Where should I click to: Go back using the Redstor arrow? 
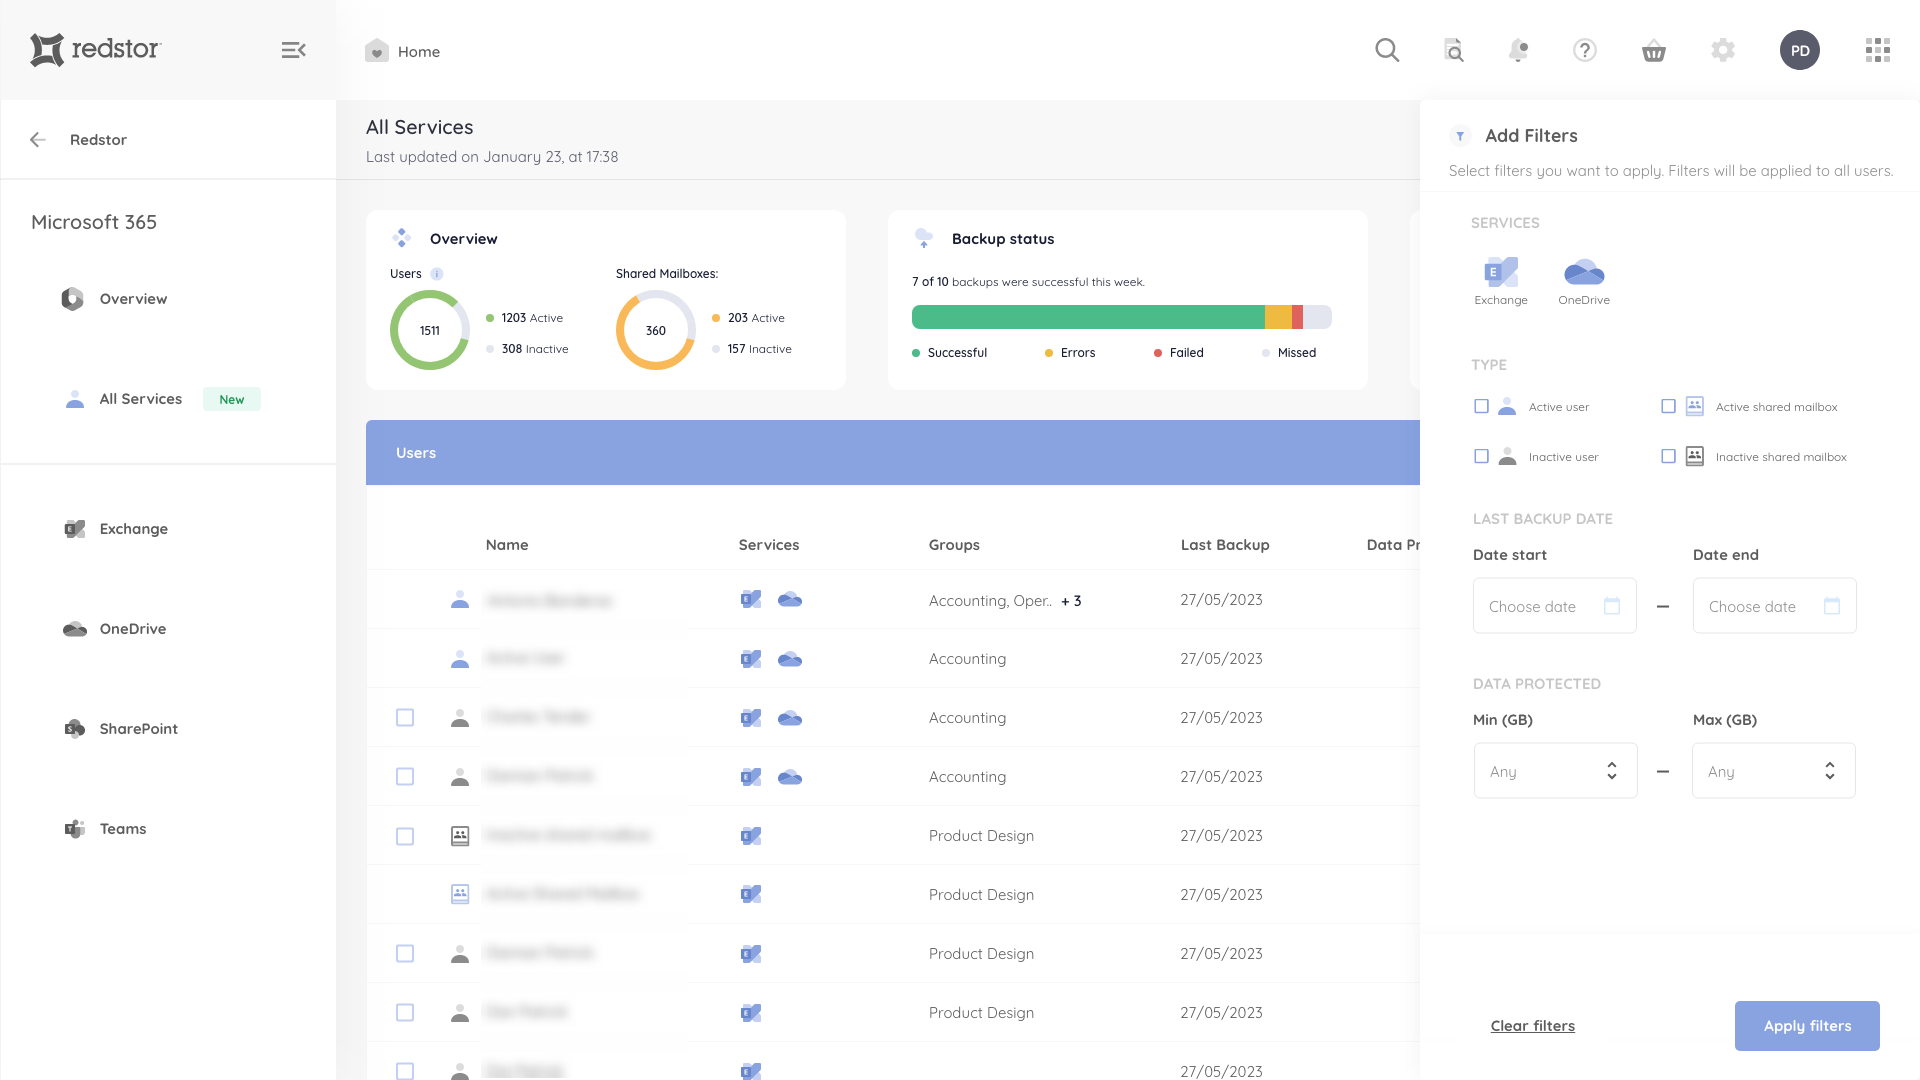point(38,140)
